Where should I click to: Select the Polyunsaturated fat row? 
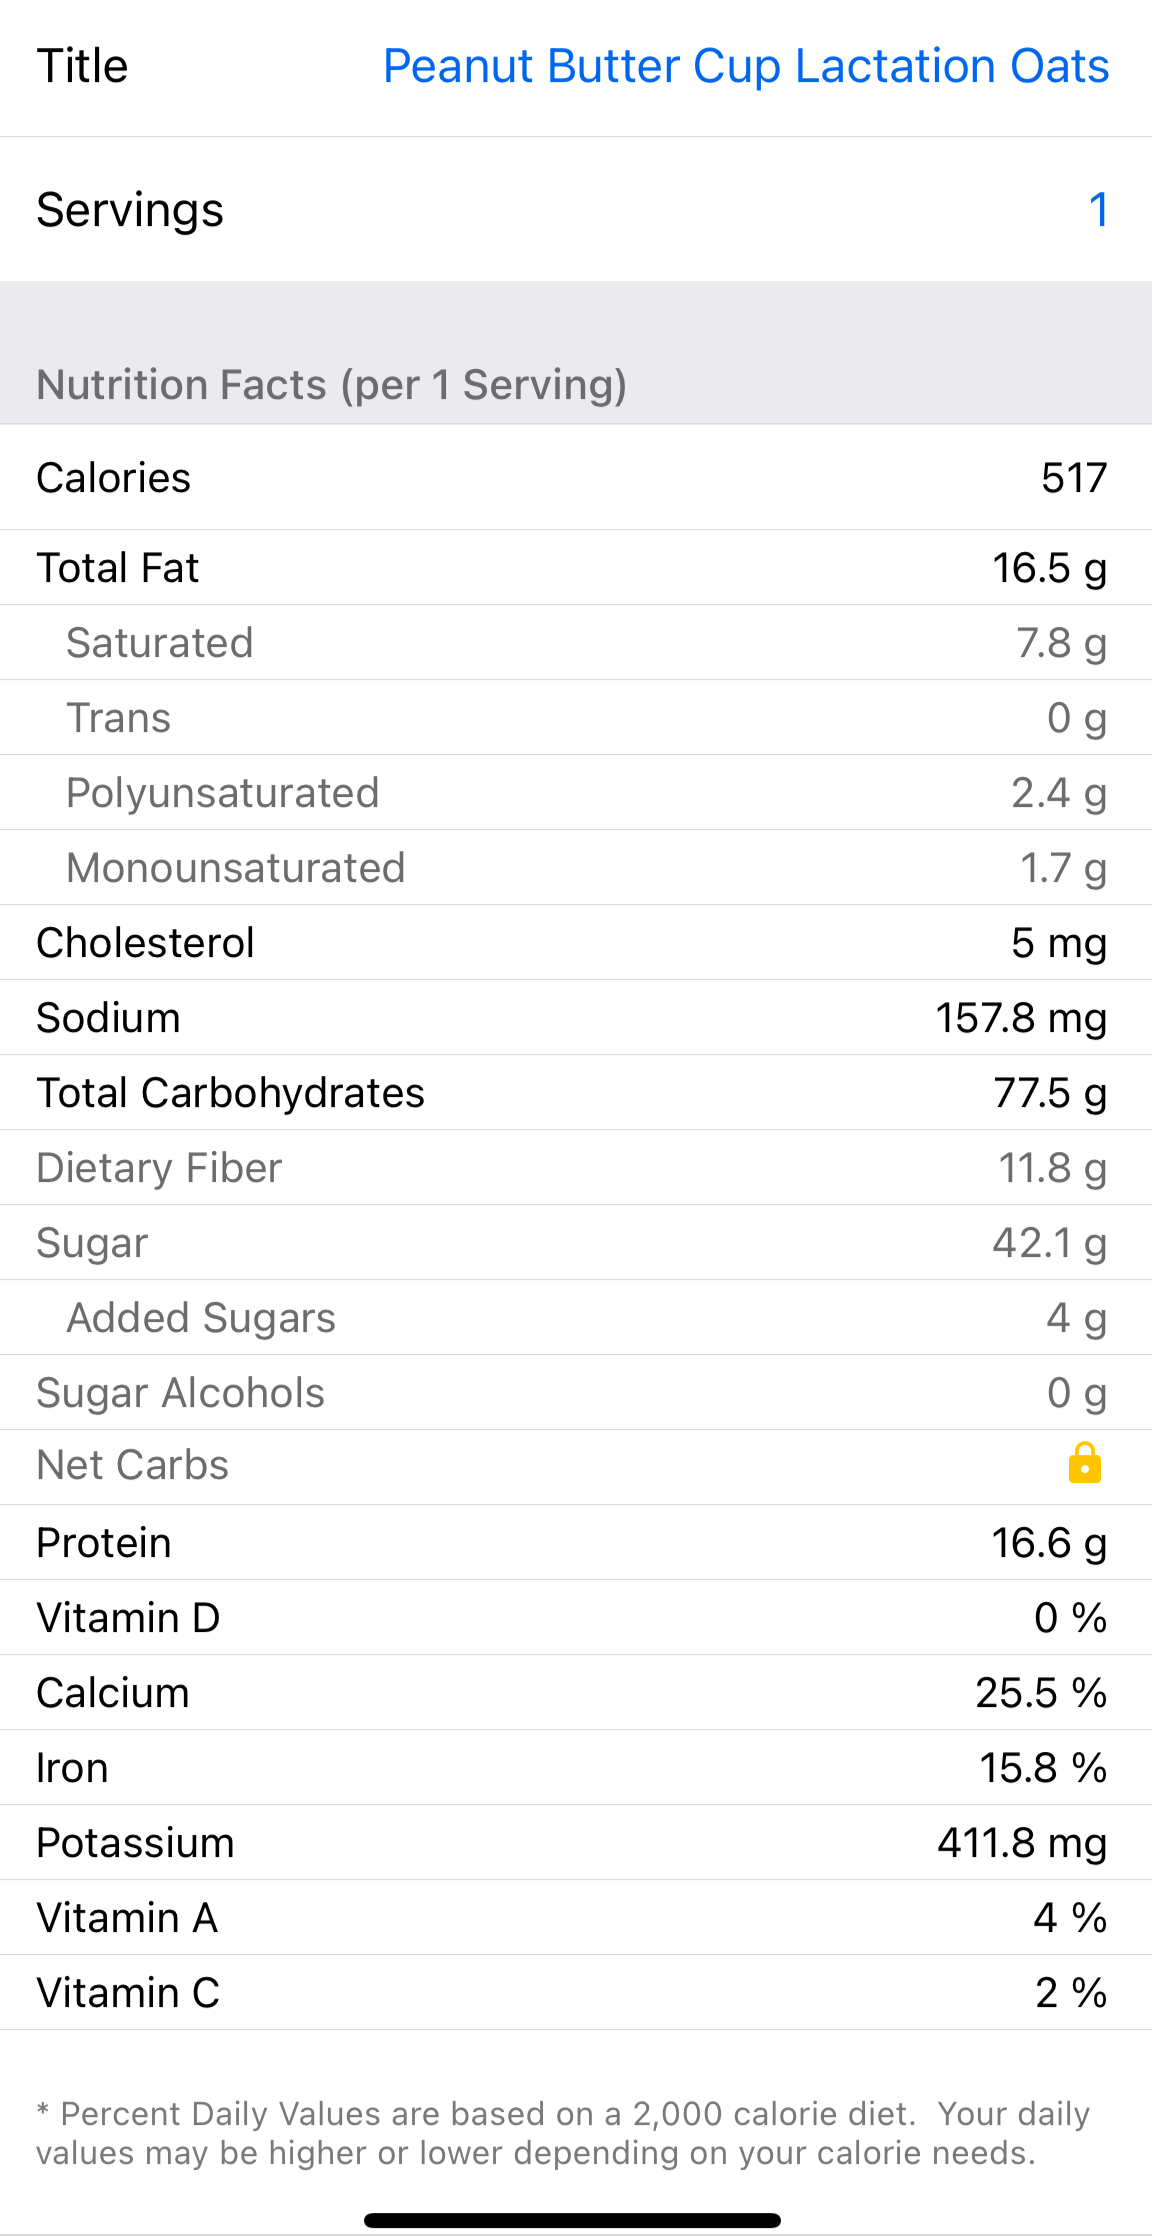(x=576, y=793)
